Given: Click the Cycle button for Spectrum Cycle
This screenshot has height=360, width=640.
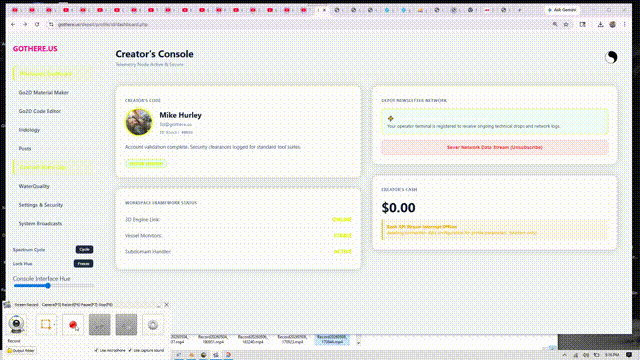Looking at the screenshot, I should (84, 249).
